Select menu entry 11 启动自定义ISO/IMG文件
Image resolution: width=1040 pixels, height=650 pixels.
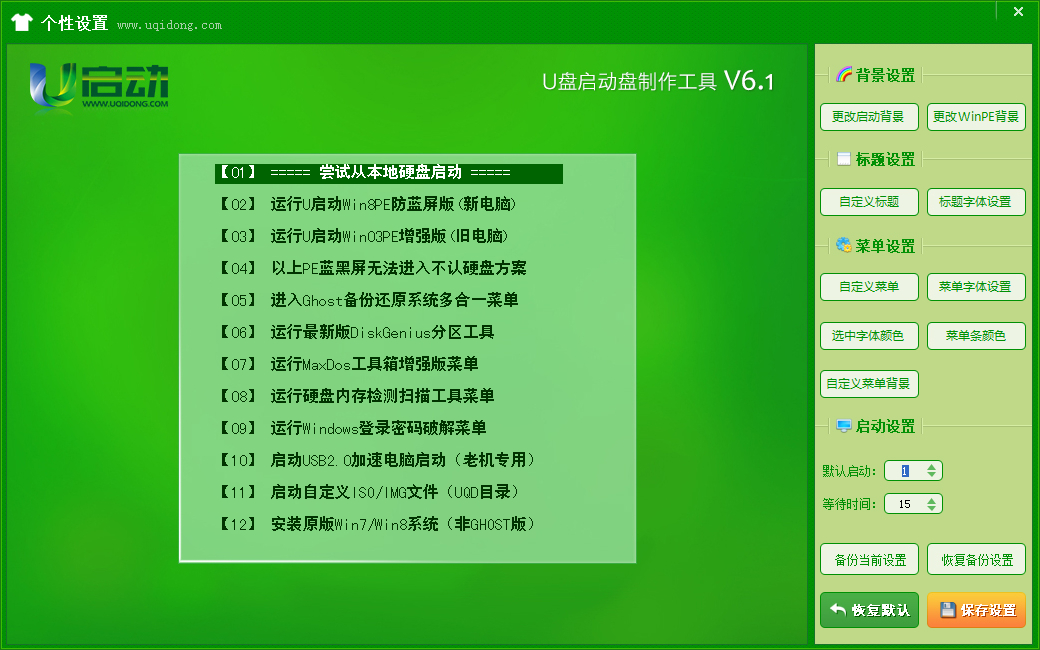[x=369, y=491]
